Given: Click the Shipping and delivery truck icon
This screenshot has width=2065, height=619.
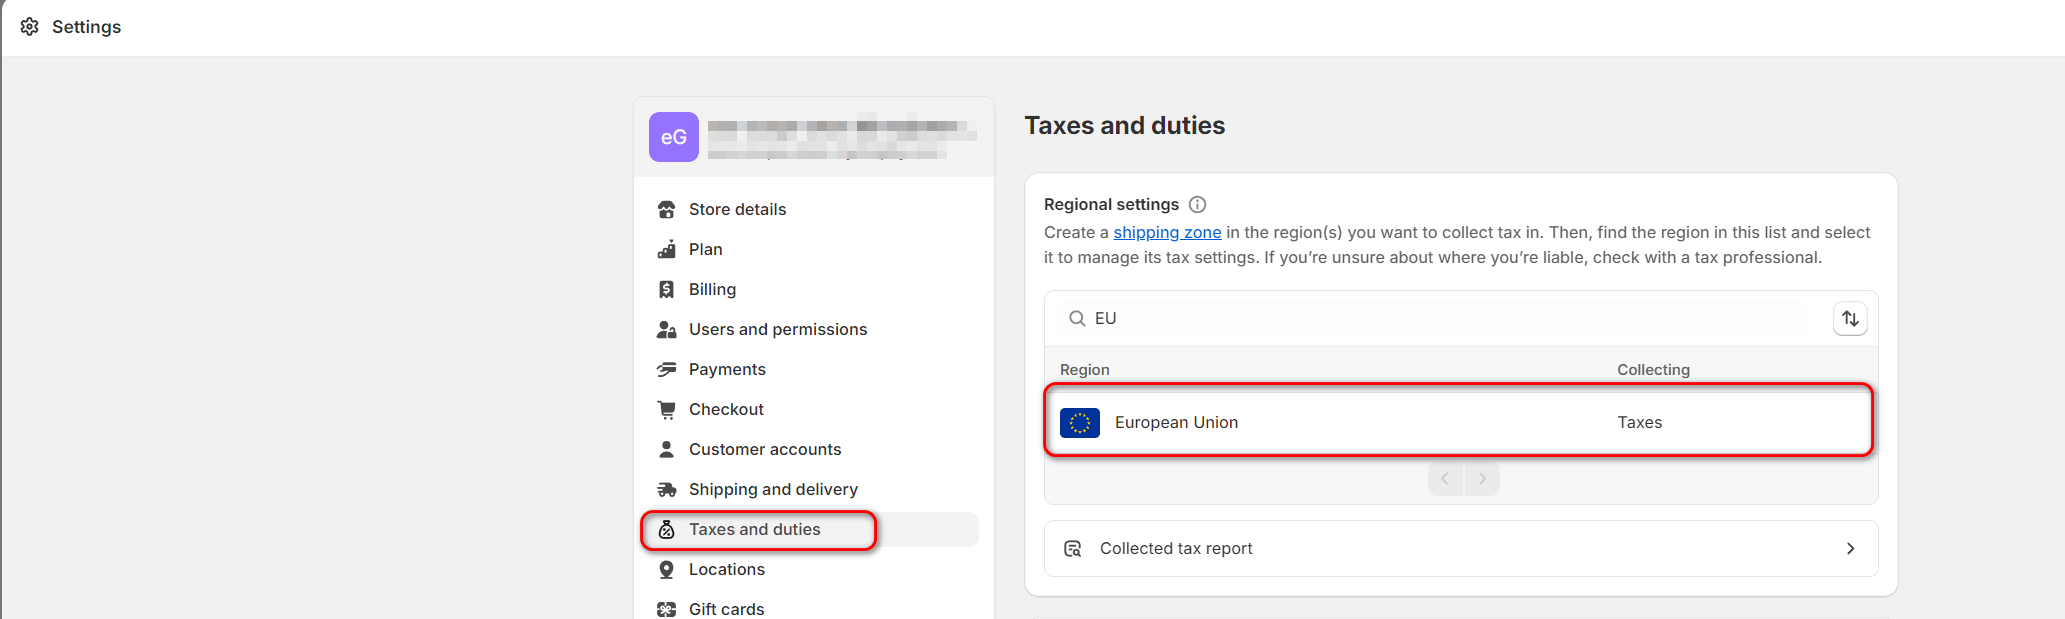Looking at the screenshot, I should click(666, 489).
